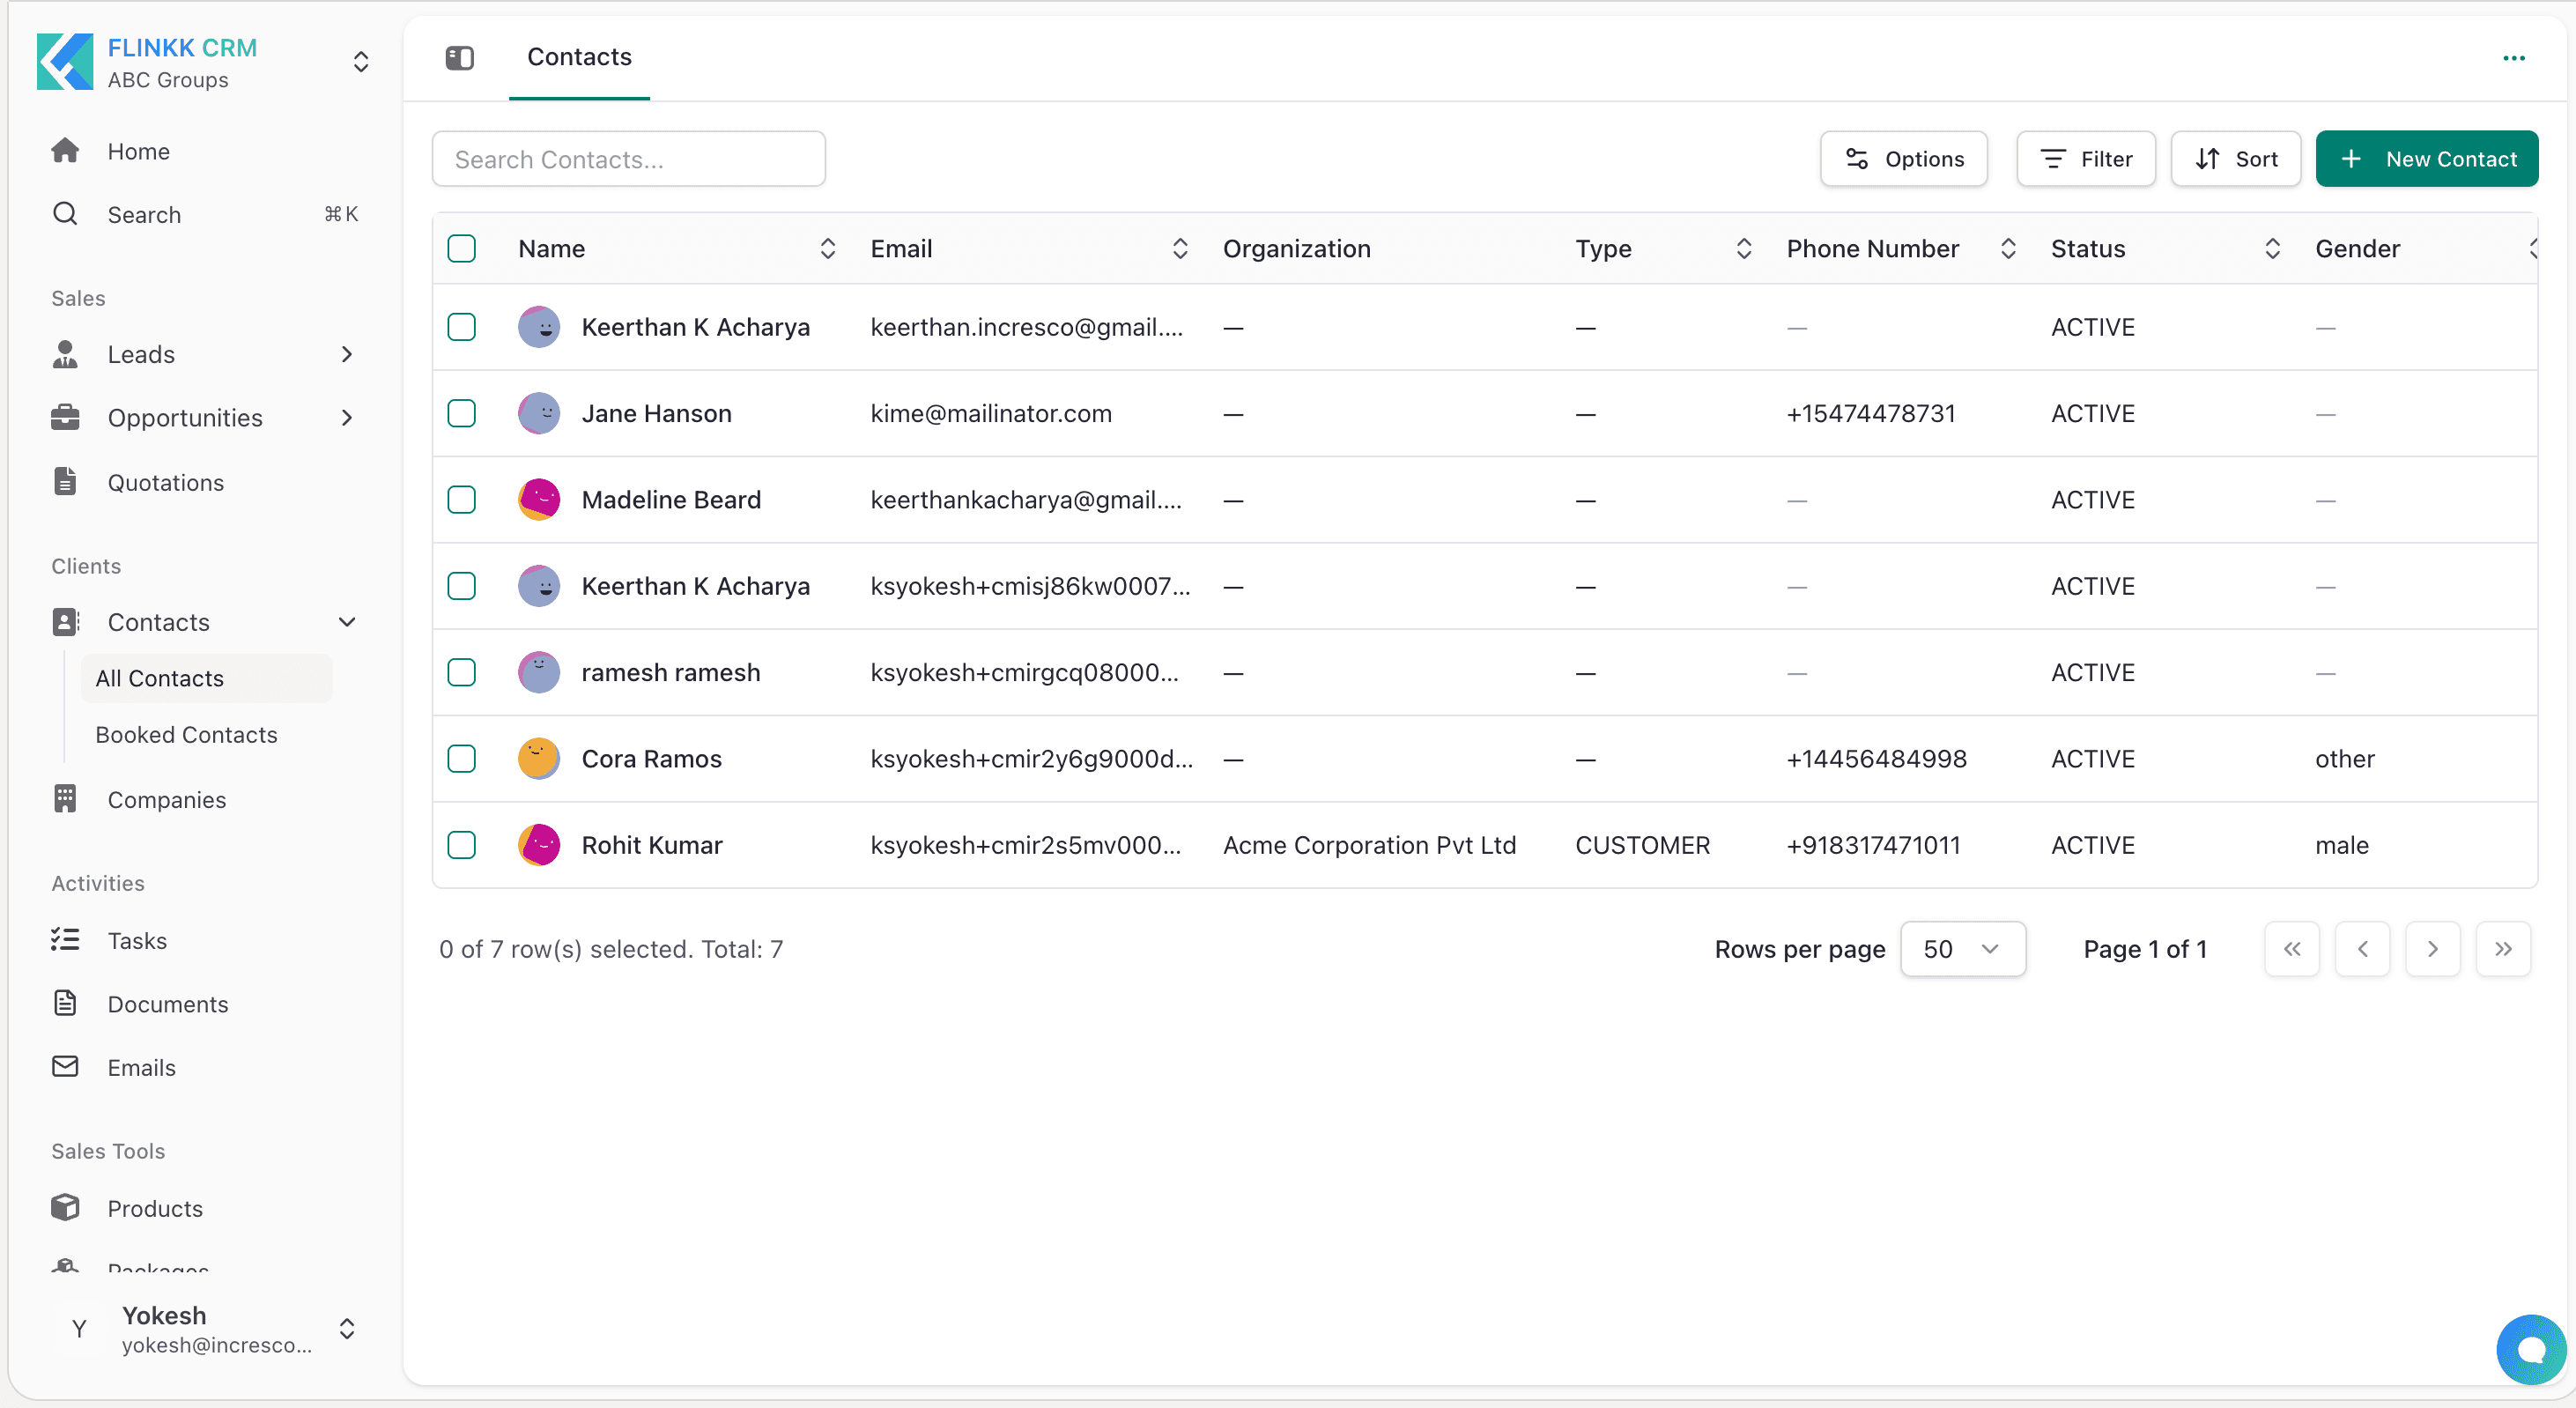Go to previous page arrow

(x=2362, y=949)
